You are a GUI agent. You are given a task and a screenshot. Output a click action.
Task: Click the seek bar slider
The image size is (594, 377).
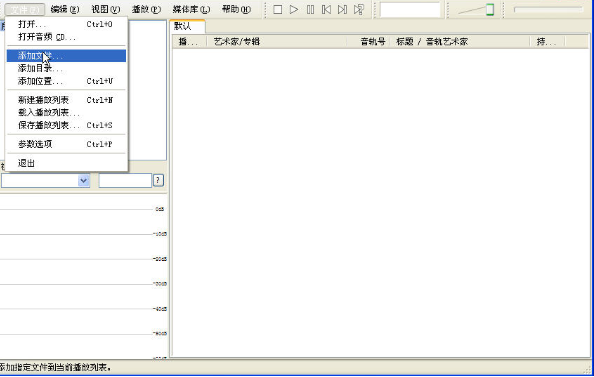549,9
